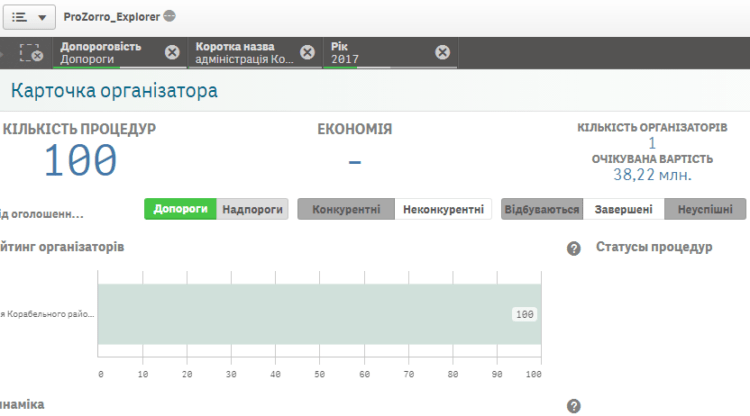The height and width of the screenshot is (416, 750).
Task: Open the Рік selection chip
Action: coord(380,53)
